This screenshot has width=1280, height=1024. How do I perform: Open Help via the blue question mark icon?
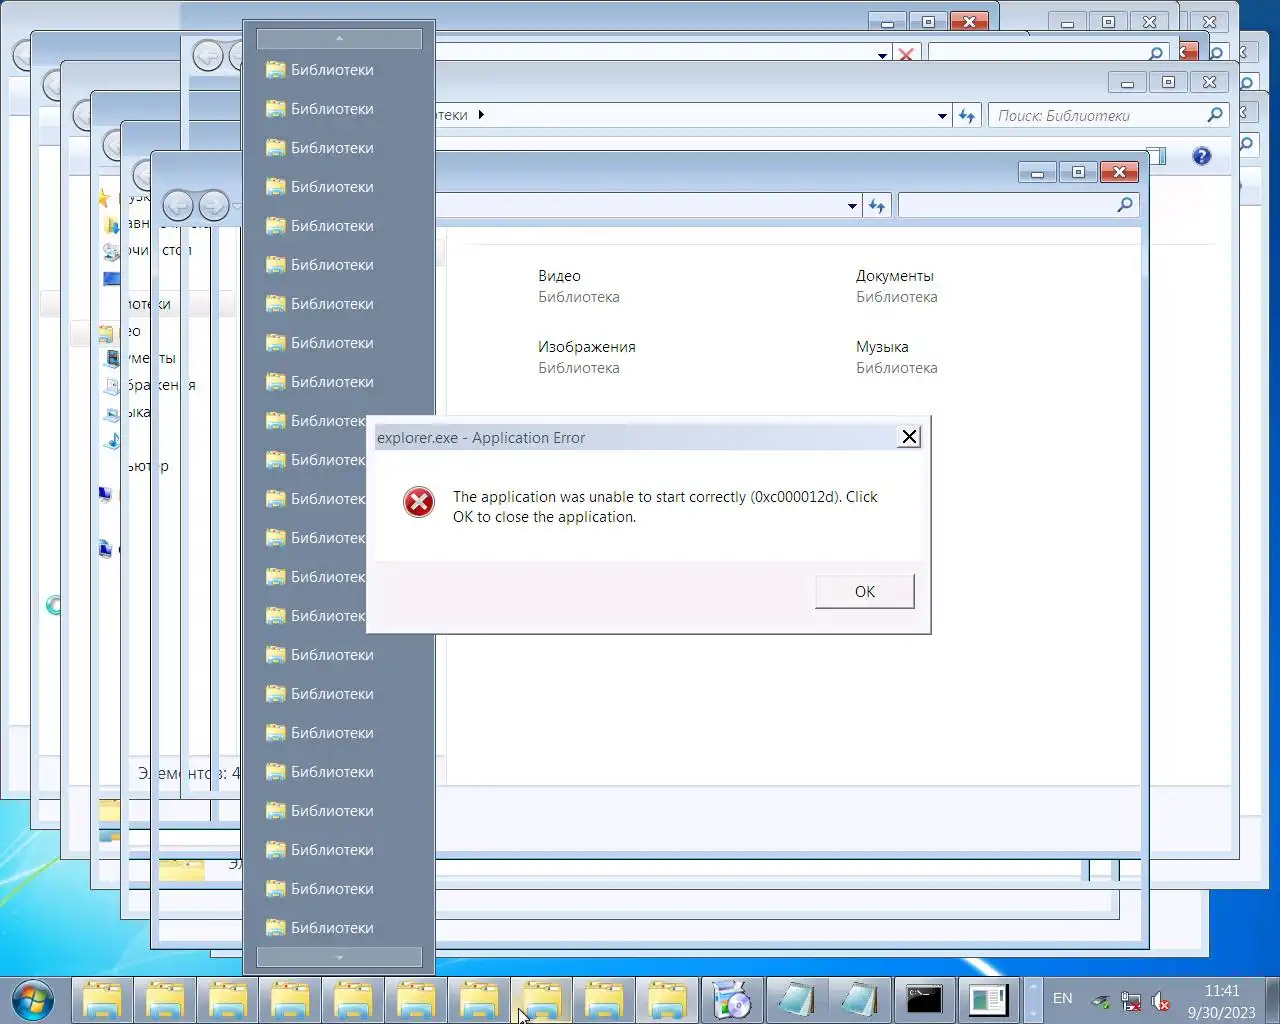(x=1202, y=156)
